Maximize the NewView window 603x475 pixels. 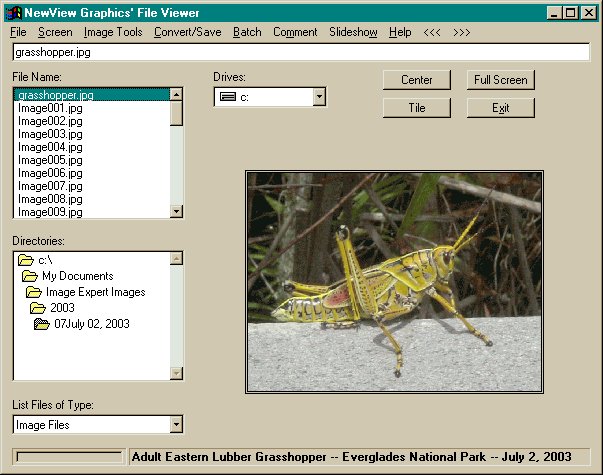click(x=571, y=13)
